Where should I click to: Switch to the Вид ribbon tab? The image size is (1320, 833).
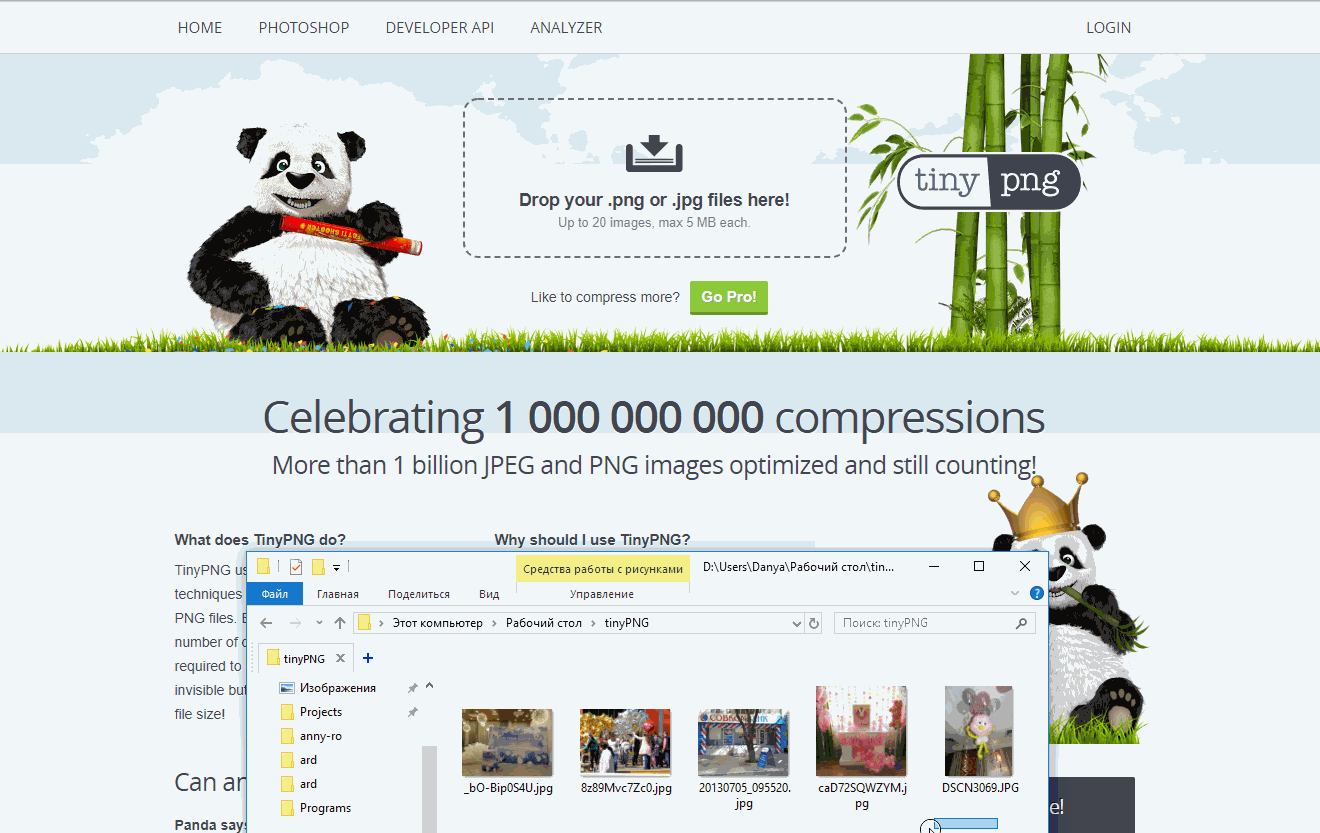[x=489, y=594]
